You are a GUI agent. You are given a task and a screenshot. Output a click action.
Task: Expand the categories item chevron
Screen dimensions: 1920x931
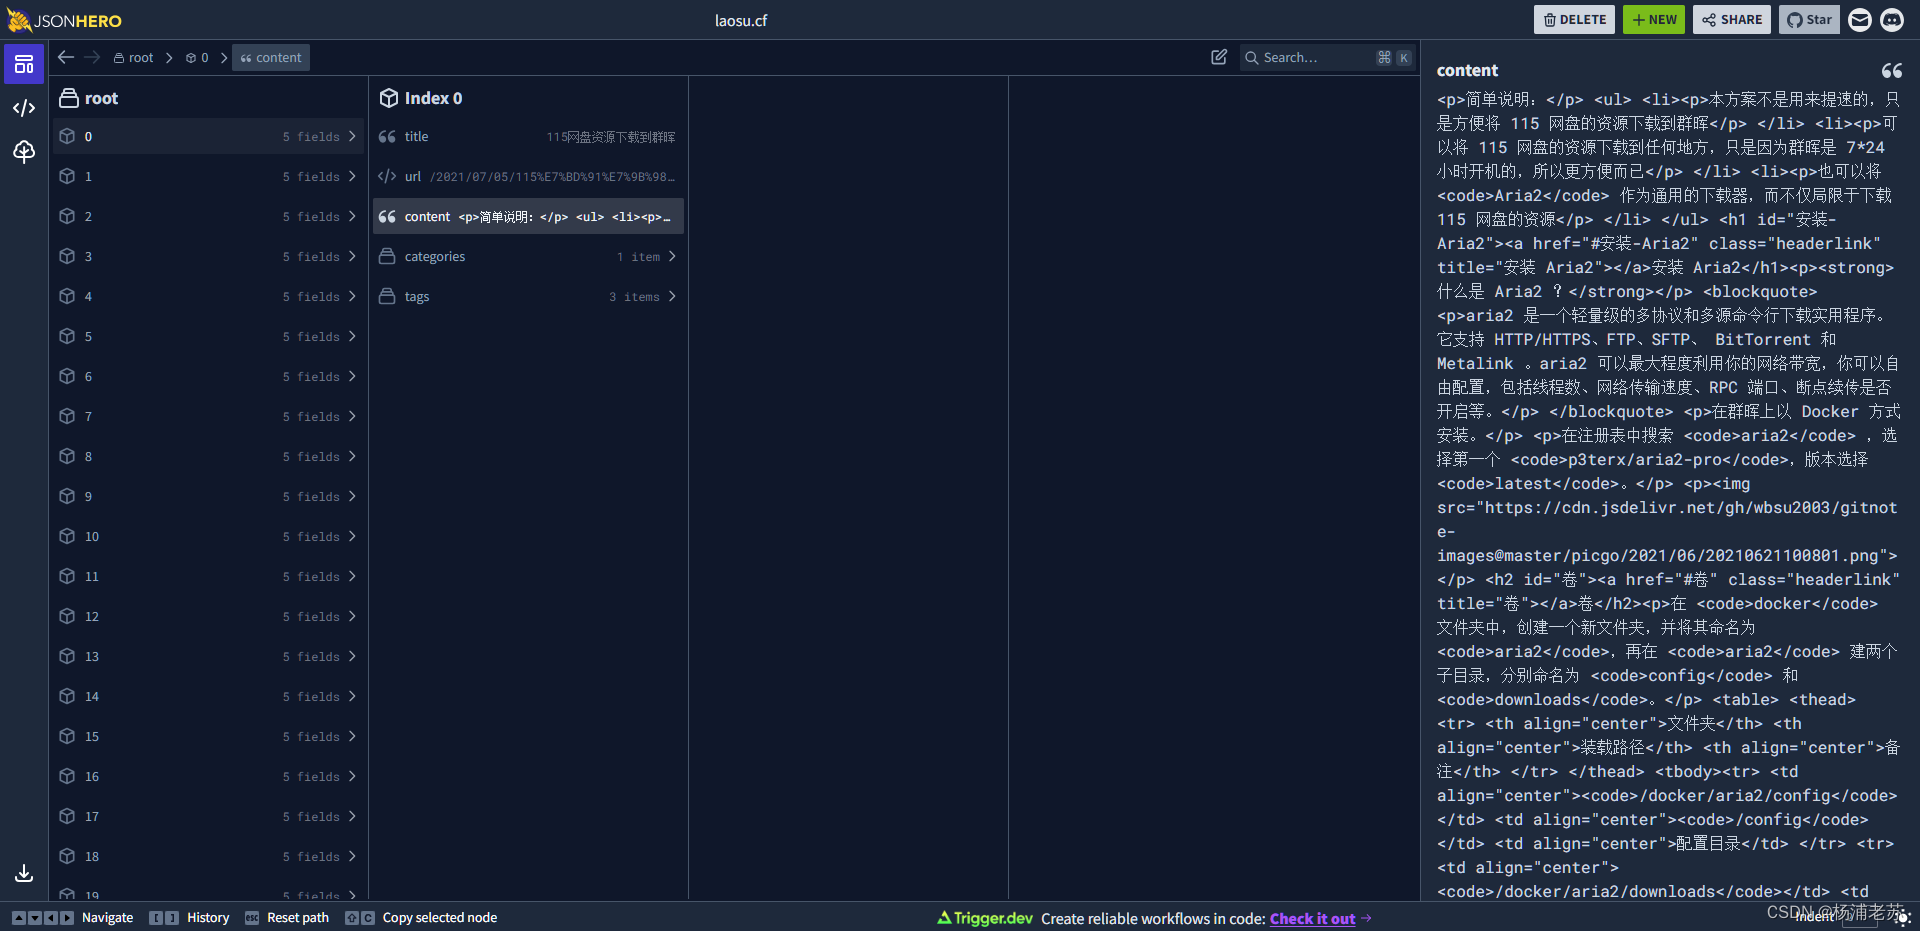tap(672, 256)
